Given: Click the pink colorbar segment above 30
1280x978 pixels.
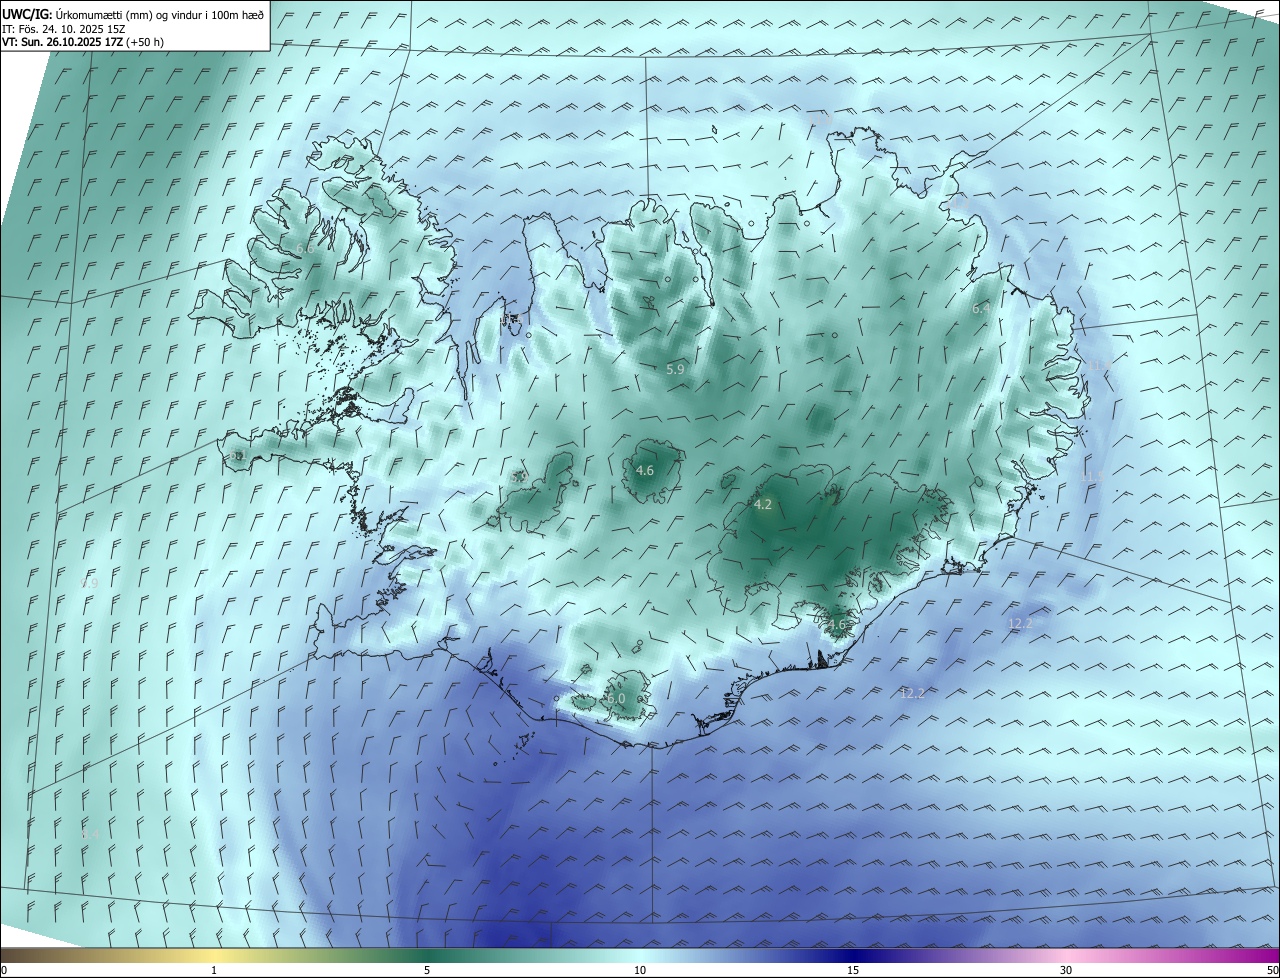Looking at the screenshot, I should (1066, 955).
